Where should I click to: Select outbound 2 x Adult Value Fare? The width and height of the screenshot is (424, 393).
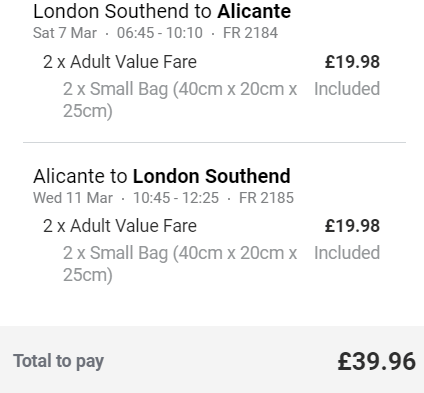120,62
